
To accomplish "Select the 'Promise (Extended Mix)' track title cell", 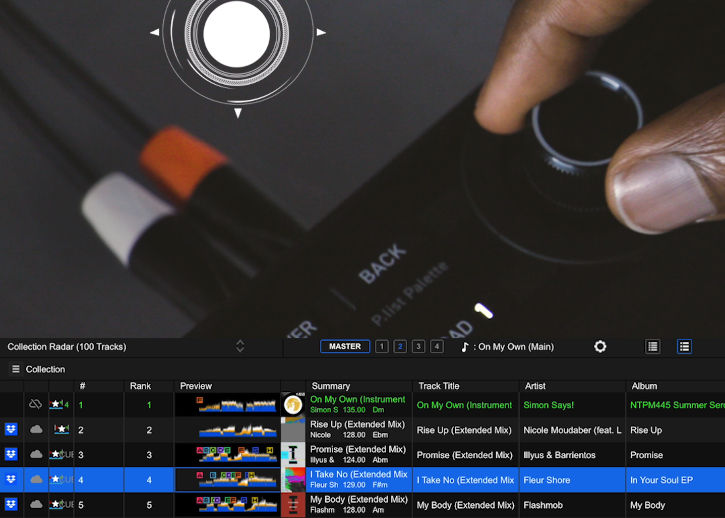I will 465,455.
